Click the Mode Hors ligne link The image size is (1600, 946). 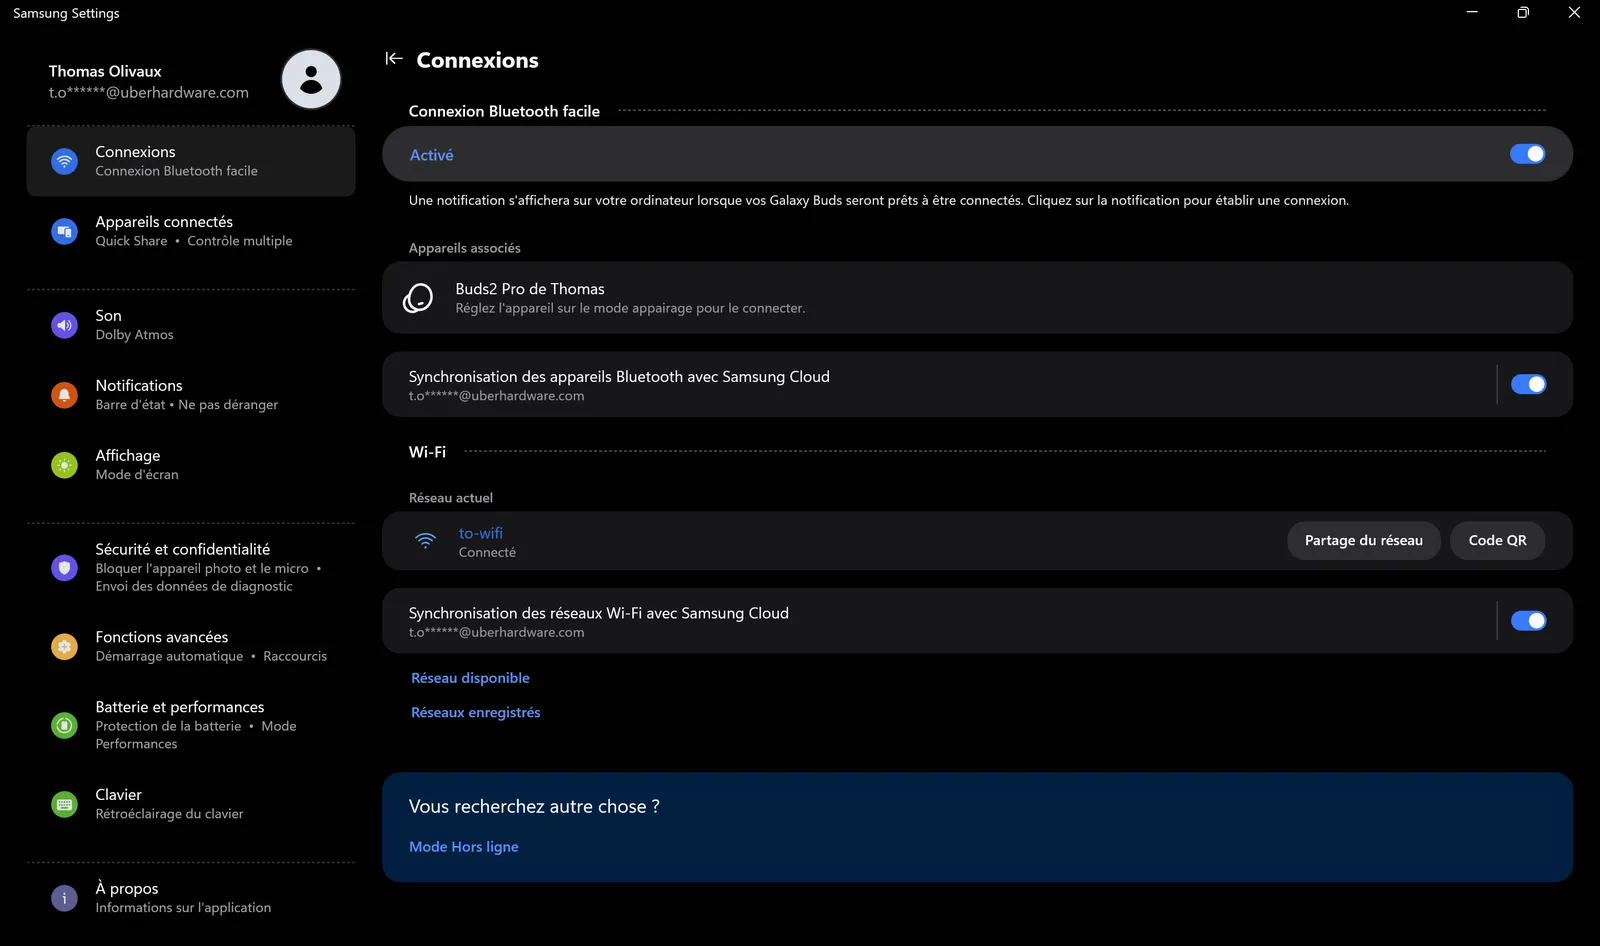(x=464, y=847)
